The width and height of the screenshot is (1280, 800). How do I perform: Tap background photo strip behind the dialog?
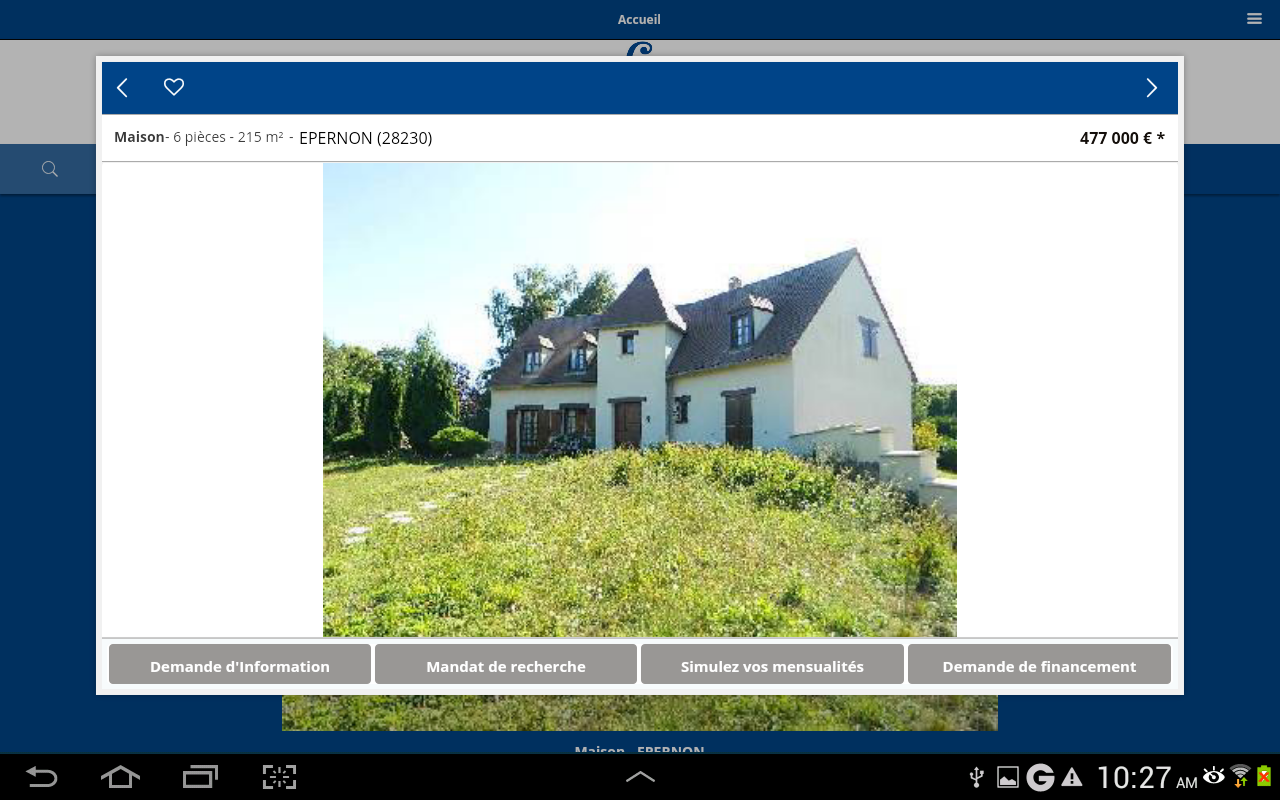click(640, 713)
